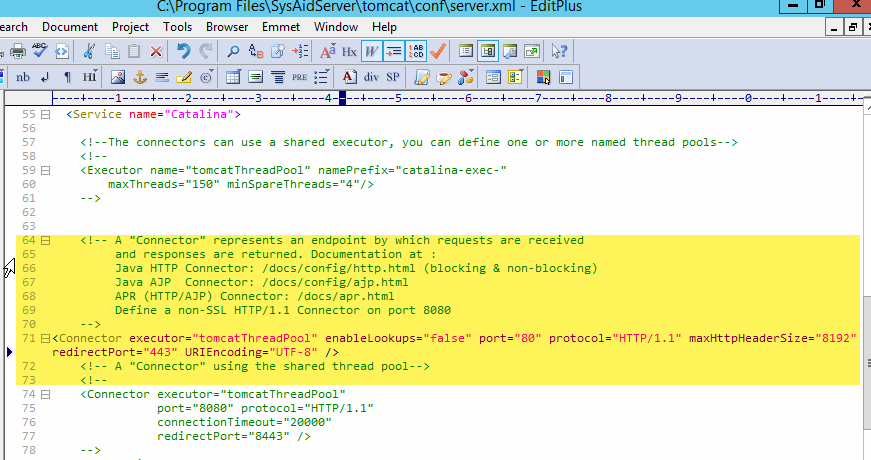Toggle Word Wrap (W) button

pyautogui.click(x=372, y=51)
